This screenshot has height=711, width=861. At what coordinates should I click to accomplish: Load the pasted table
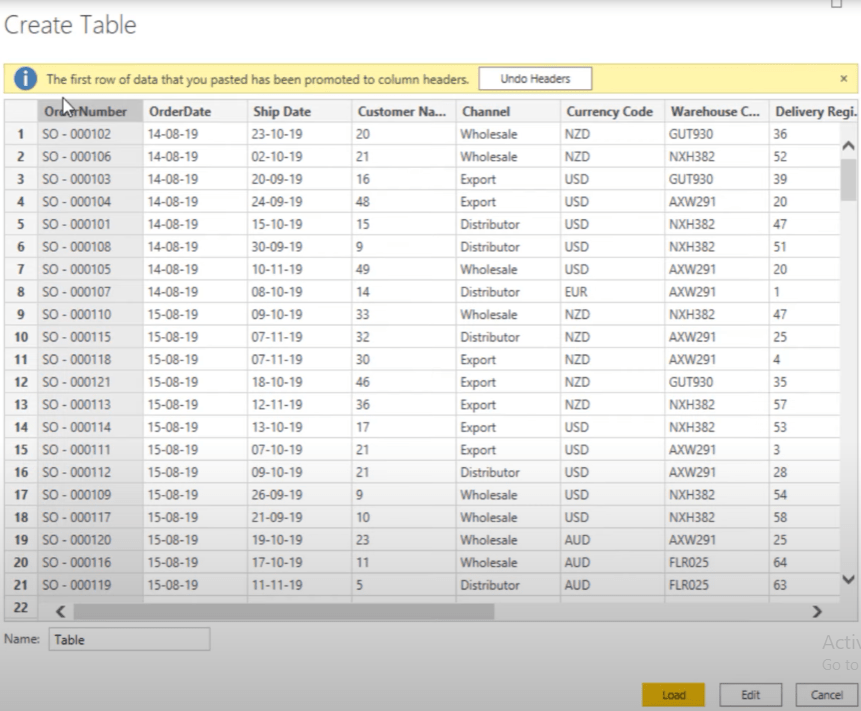pyautogui.click(x=673, y=695)
